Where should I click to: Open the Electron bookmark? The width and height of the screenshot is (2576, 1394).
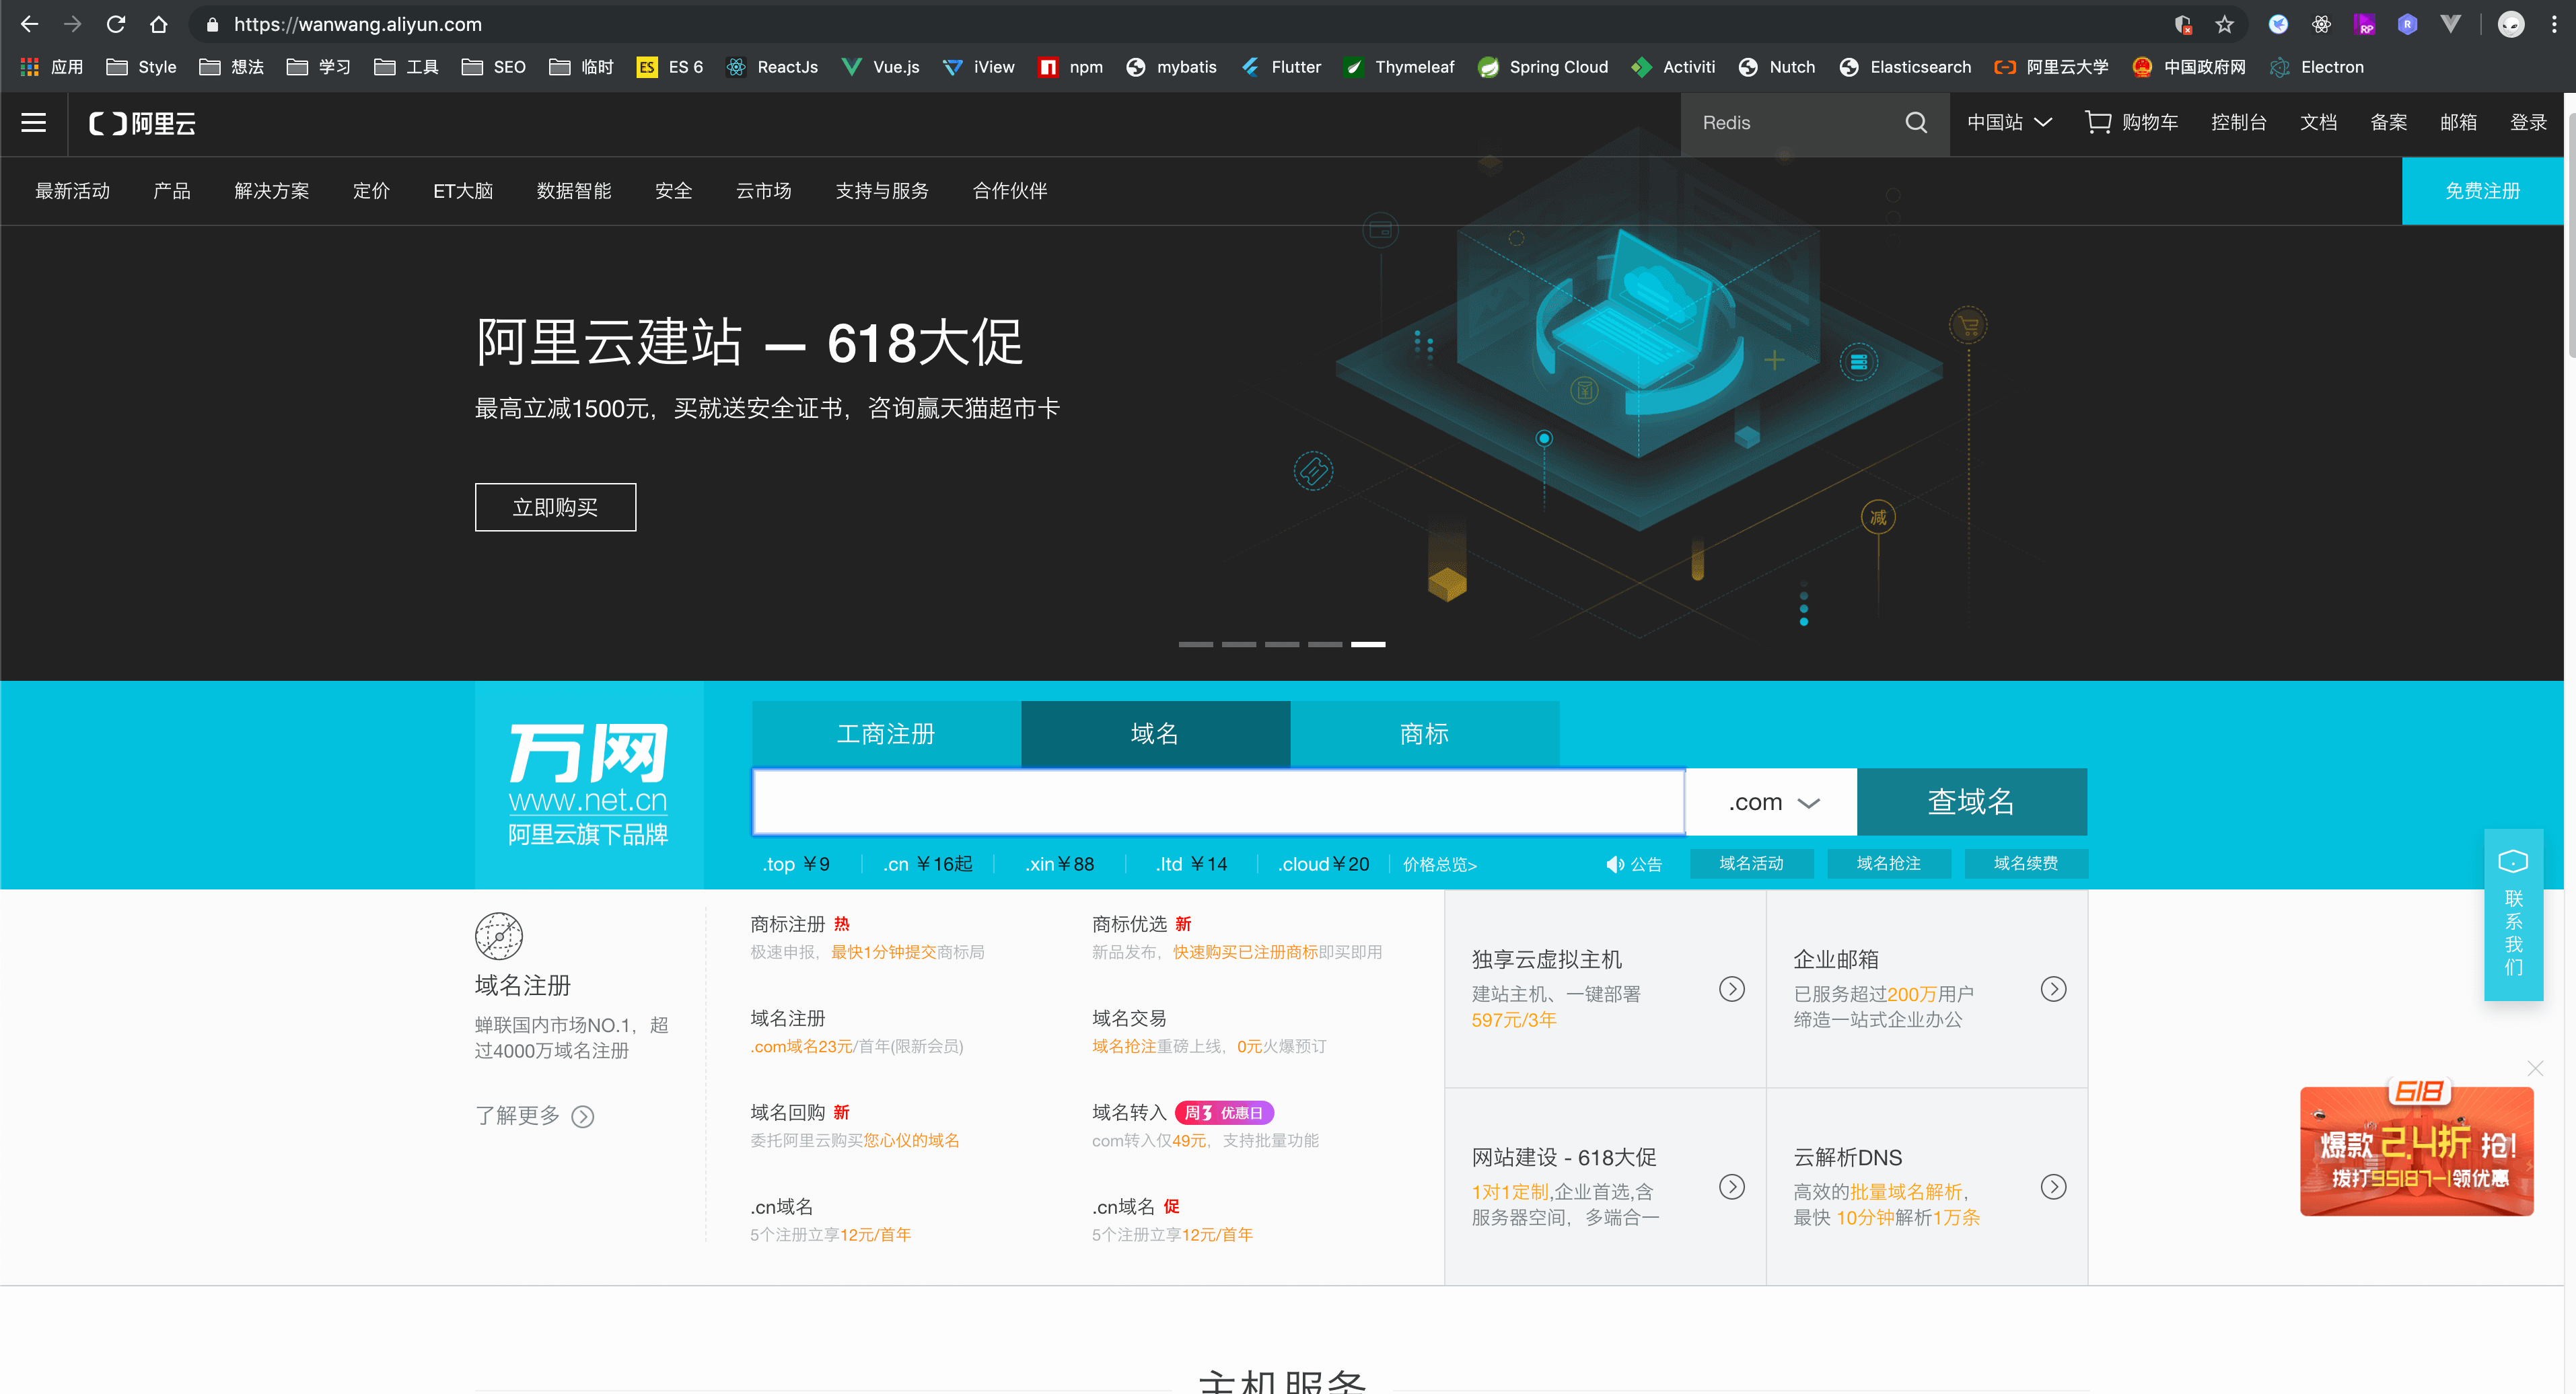[2317, 67]
